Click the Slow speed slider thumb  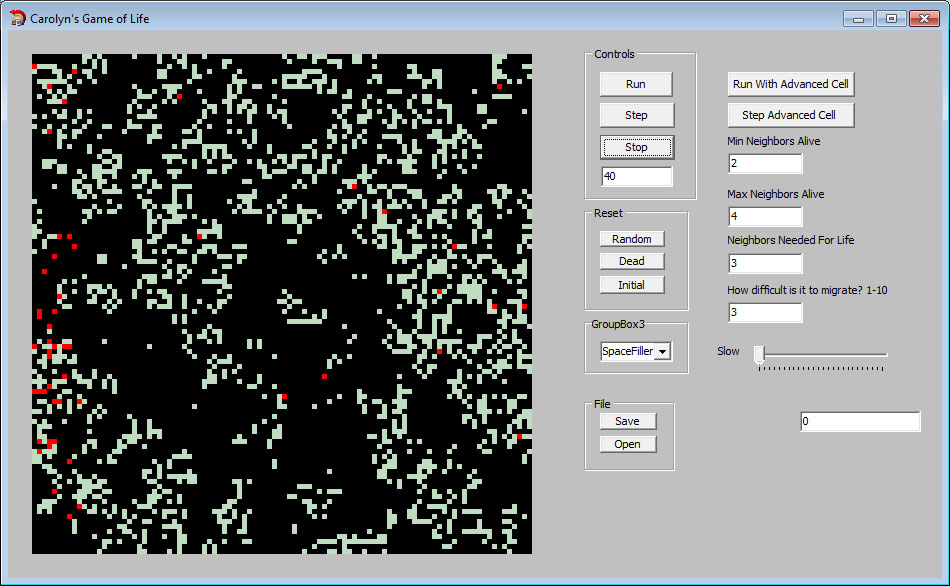(x=759, y=355)
